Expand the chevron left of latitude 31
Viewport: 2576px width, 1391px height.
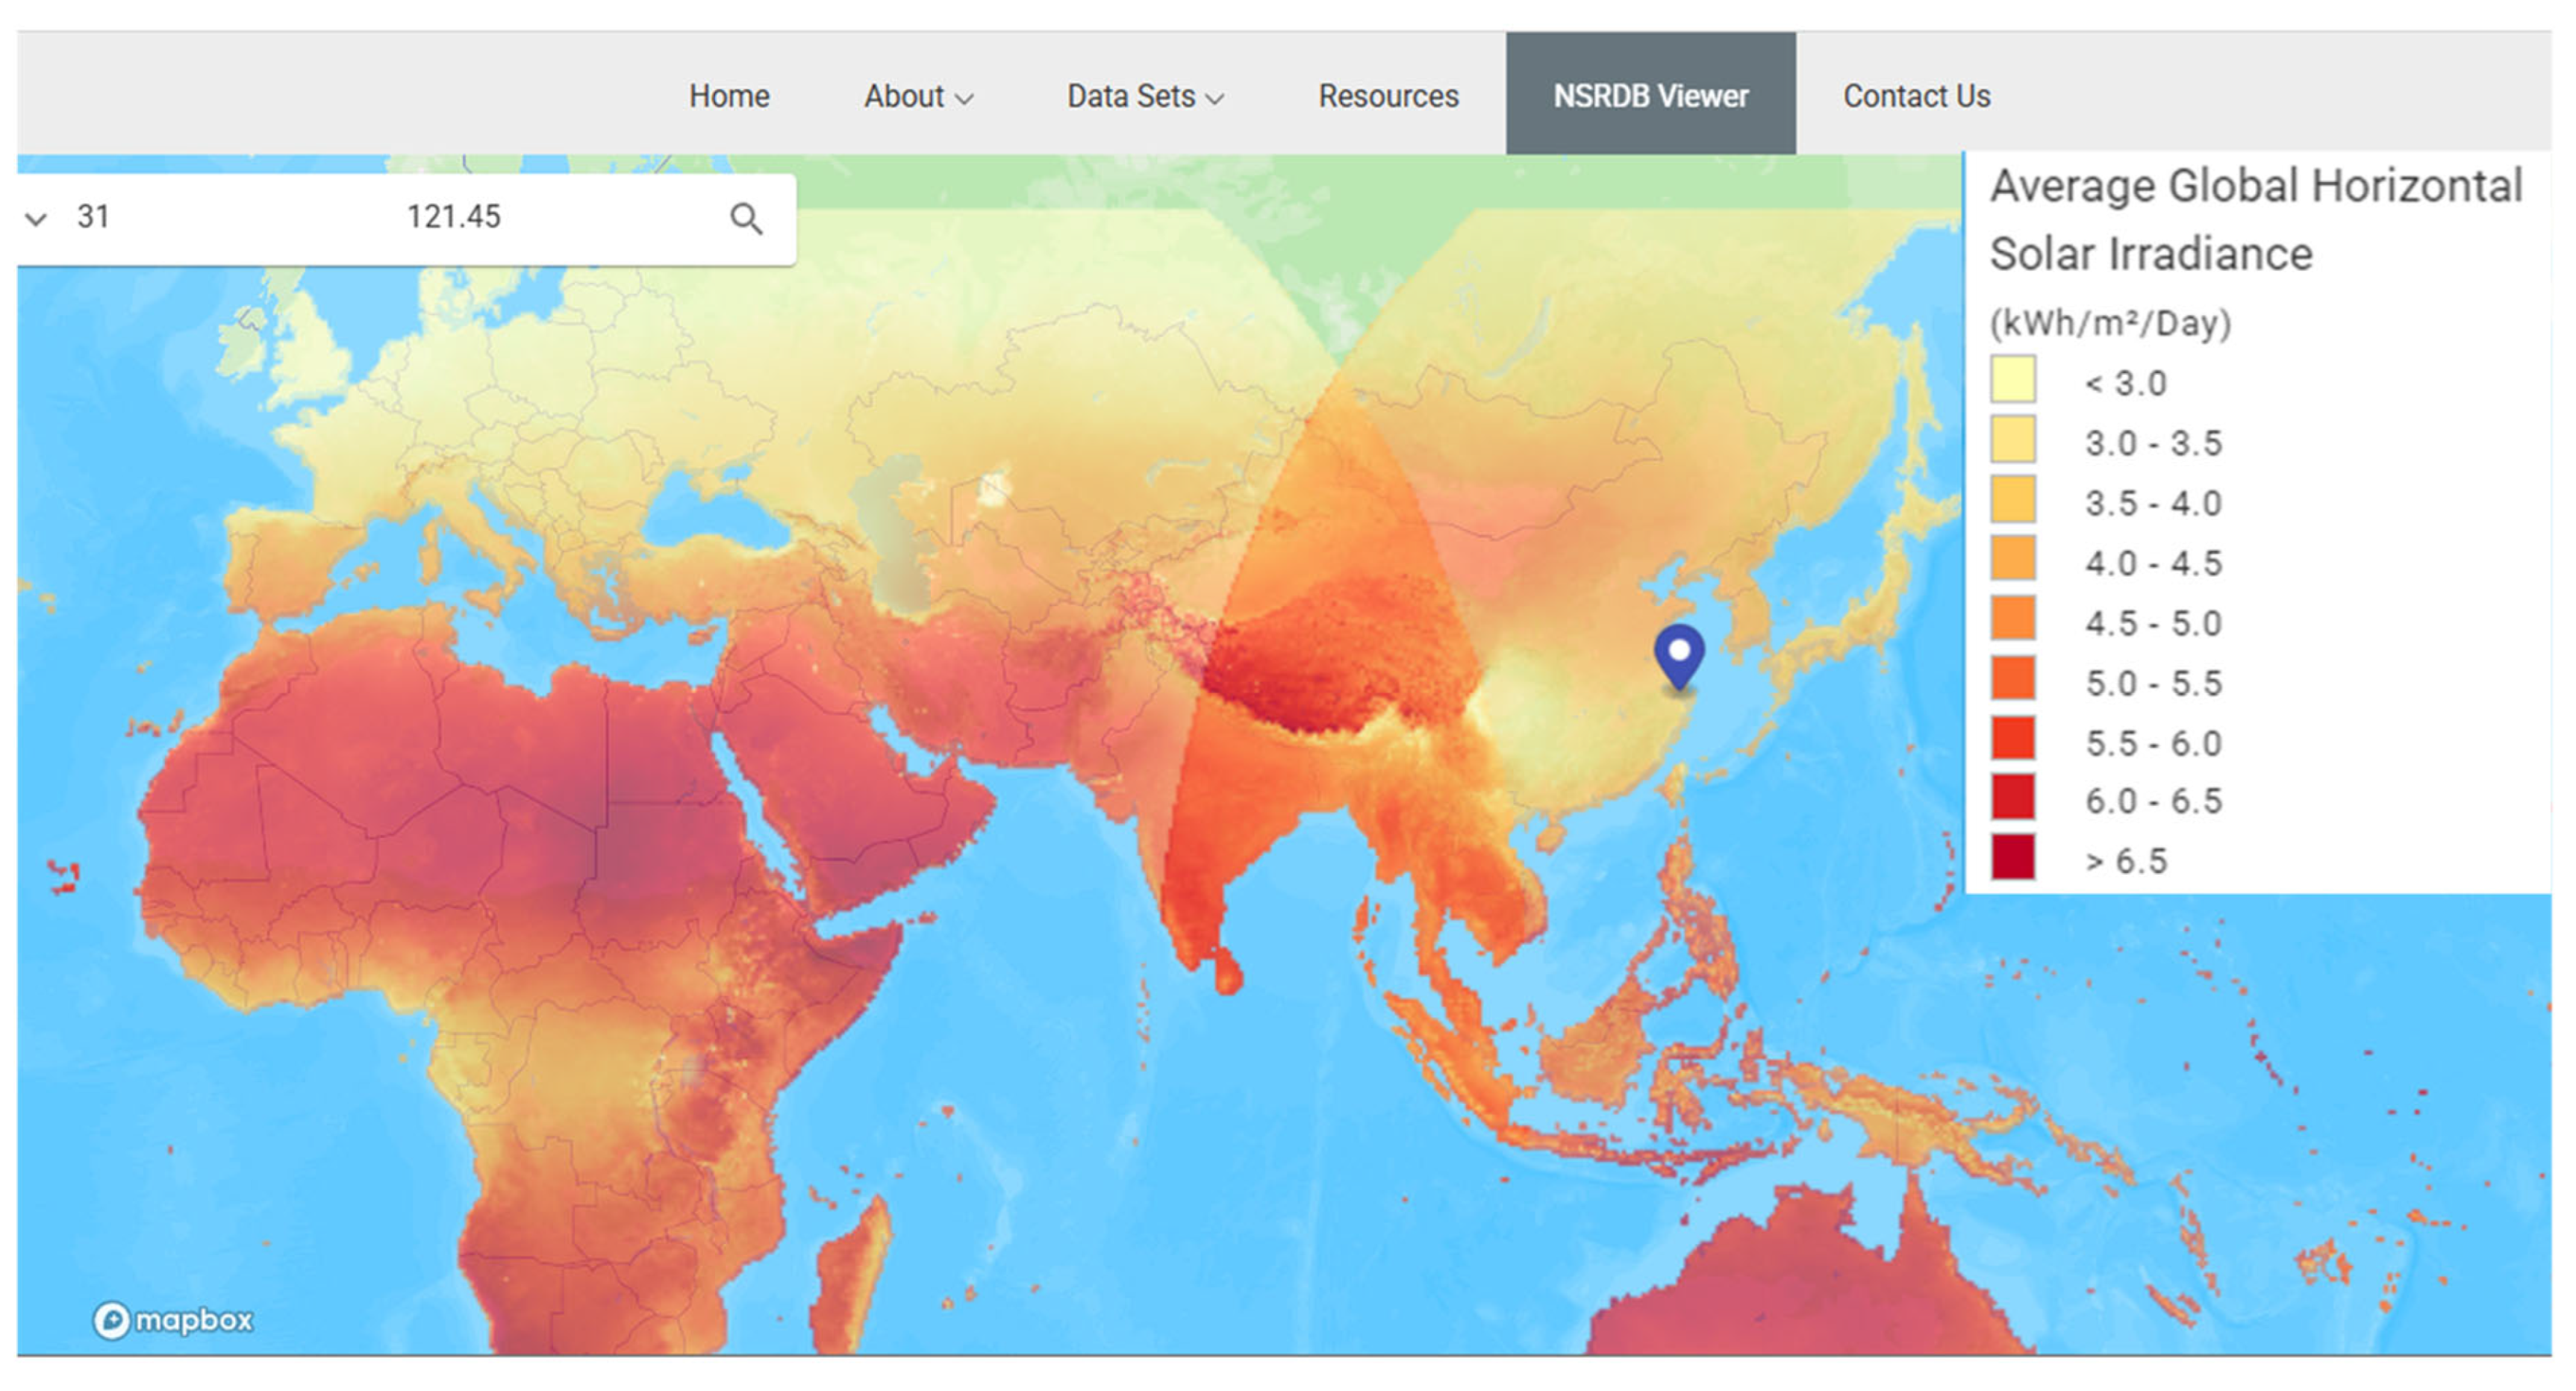tap(36, 218)
